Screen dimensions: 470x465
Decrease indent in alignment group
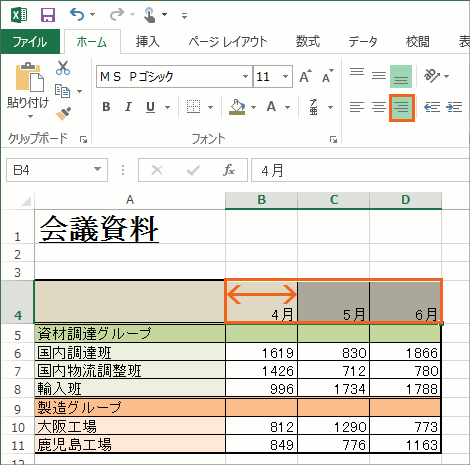[x=432, y=107]
